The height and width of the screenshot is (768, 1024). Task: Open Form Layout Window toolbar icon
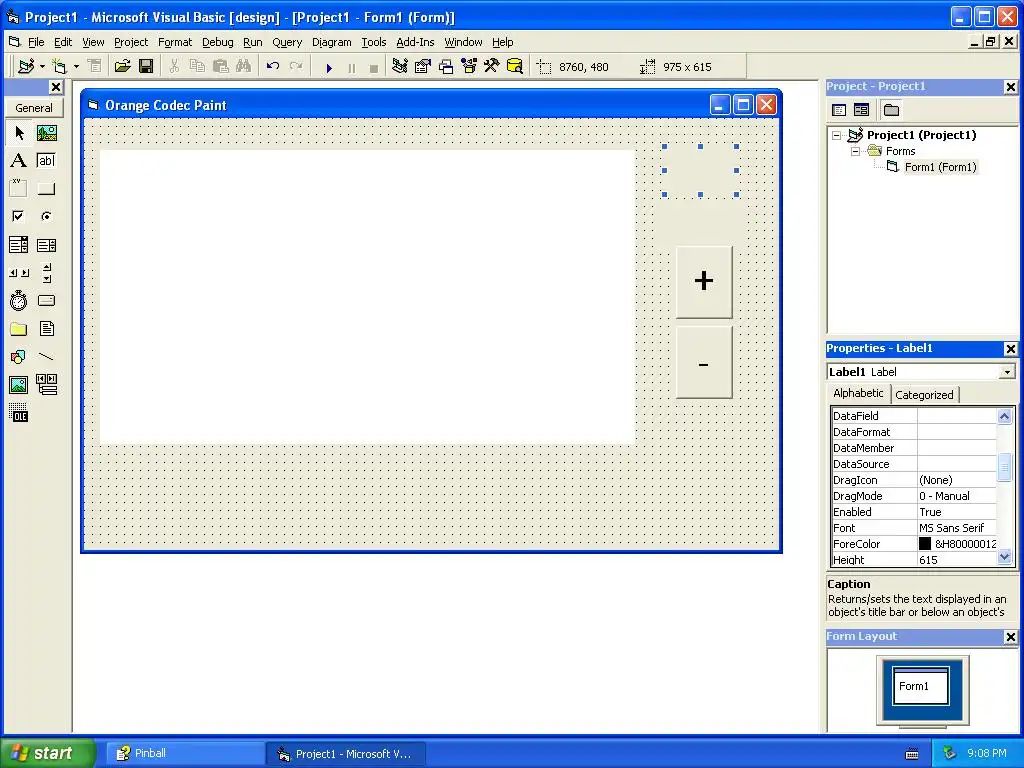(x=446, y=67)
